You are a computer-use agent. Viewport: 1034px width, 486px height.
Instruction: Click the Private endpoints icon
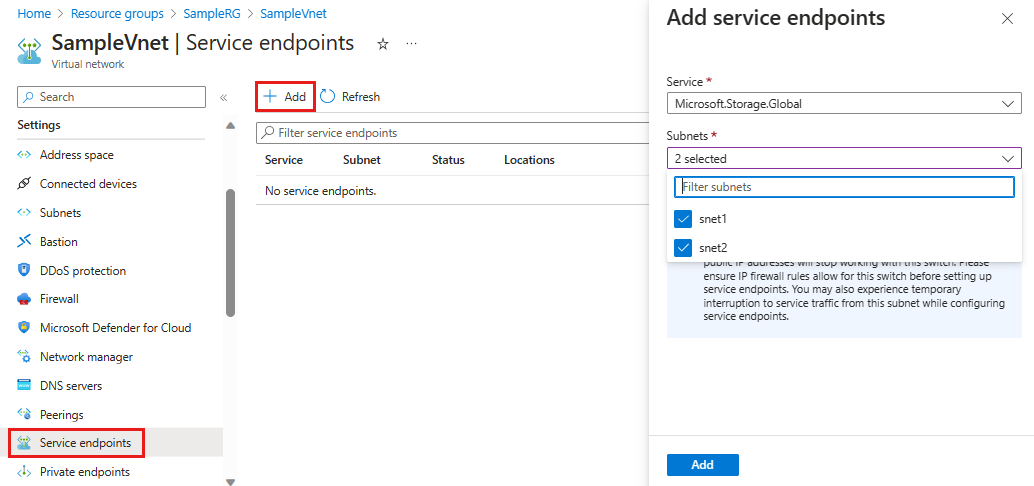pos(24,472)
